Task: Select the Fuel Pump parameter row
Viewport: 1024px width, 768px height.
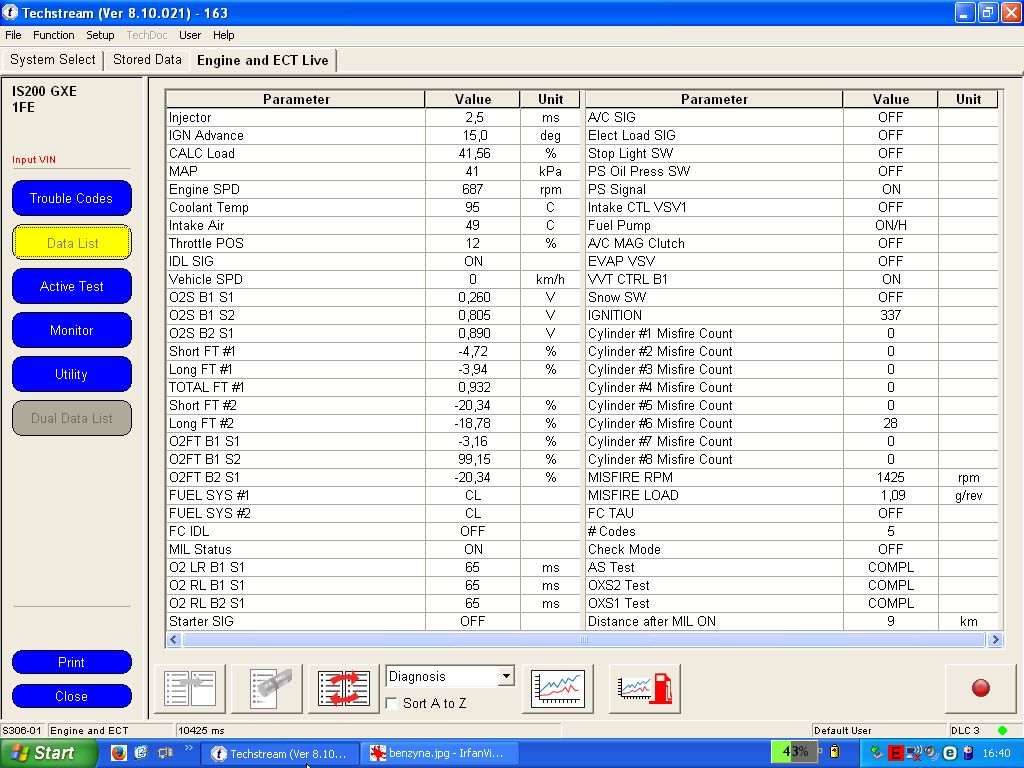Action: click(x=792, y=225)
